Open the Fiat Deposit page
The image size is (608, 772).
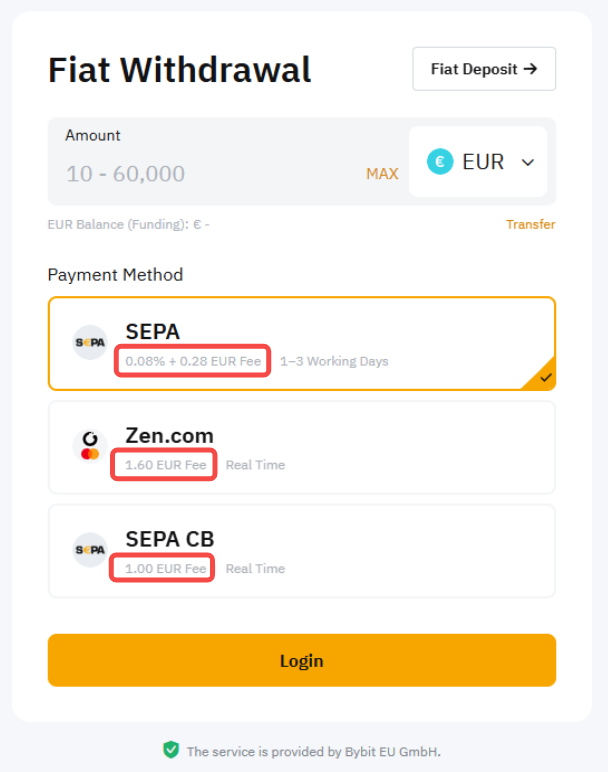484,69
